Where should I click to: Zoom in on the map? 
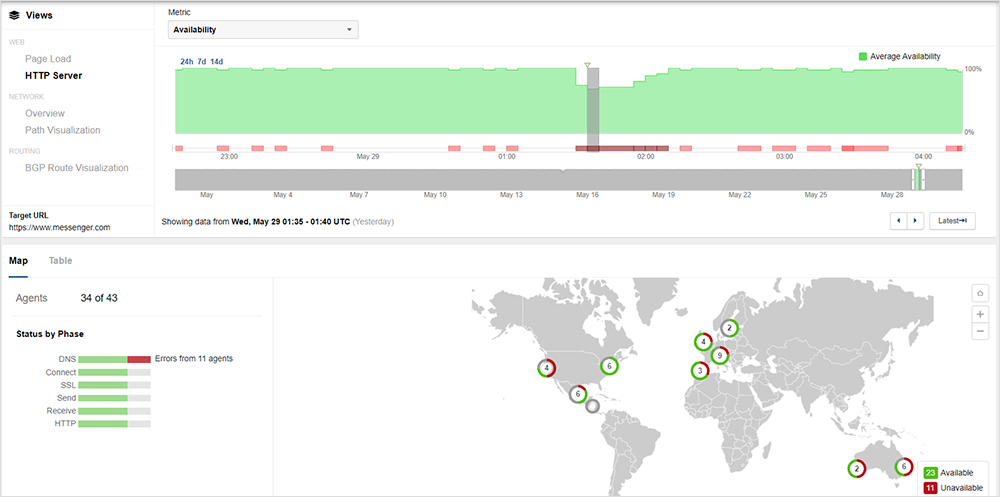[980, 314]
